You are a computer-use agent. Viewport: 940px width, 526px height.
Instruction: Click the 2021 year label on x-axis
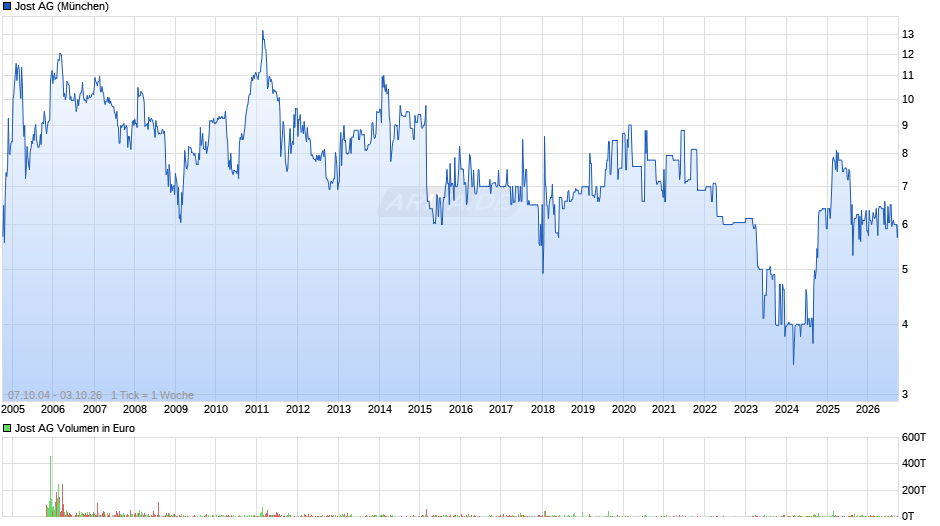(x=664, y=409)
